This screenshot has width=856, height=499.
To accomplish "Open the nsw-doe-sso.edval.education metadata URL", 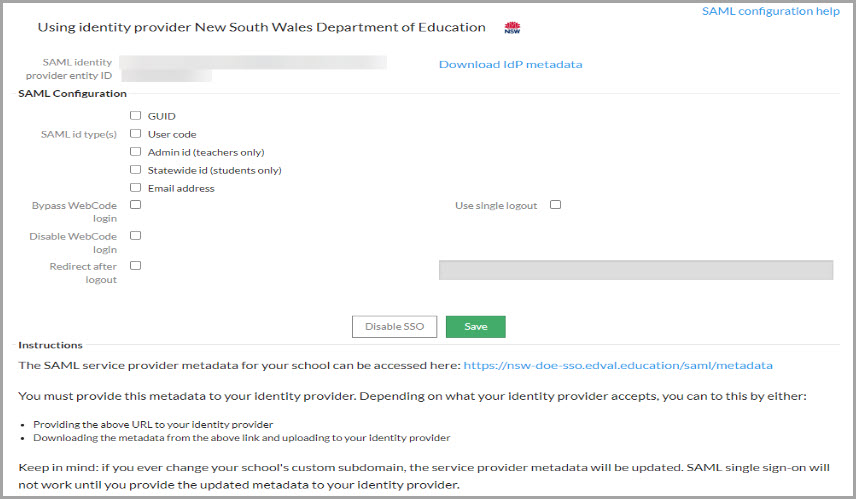I will (x=618, y=366).
